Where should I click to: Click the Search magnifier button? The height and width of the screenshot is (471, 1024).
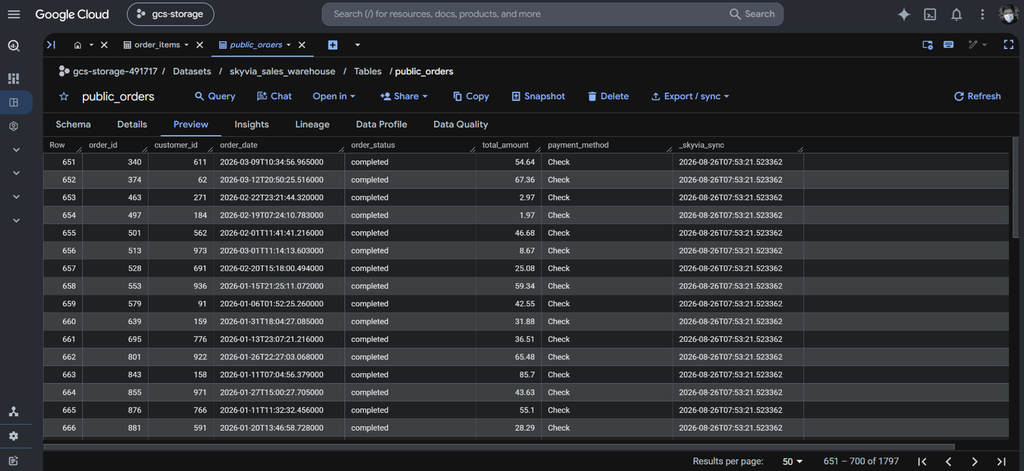[752, 14]
